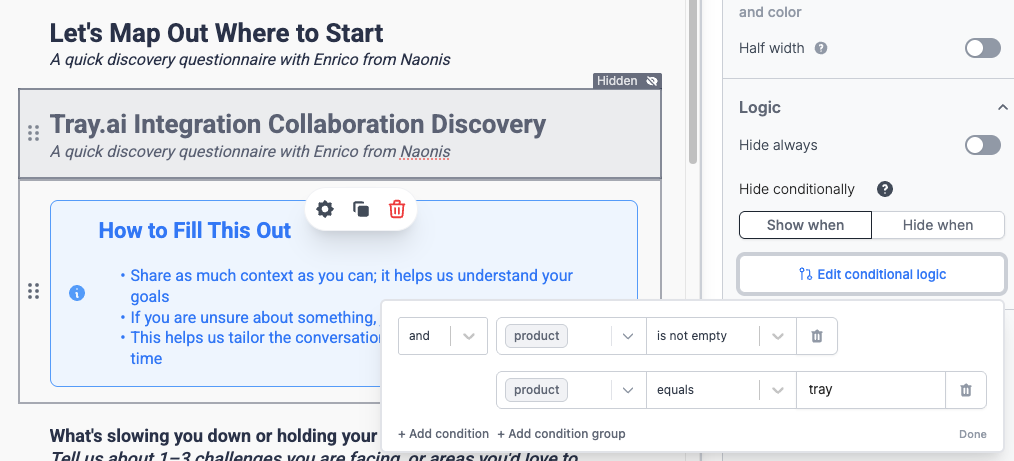The image size is (1014, 461).
Task: Delete the 'equals tray' condition
Action: (x=965, y=390)
